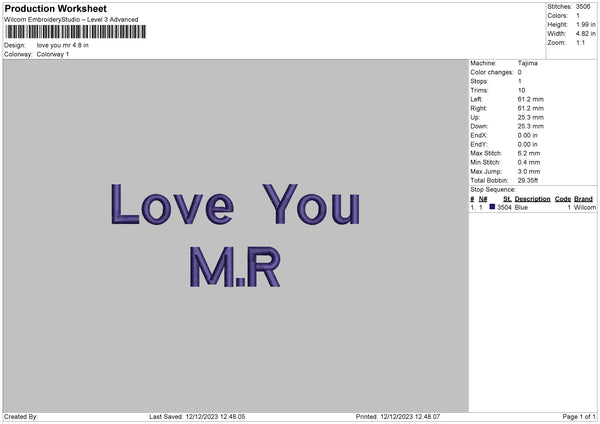
Task: Click the Machine value Tajima
Action: (x=528, y=63)
